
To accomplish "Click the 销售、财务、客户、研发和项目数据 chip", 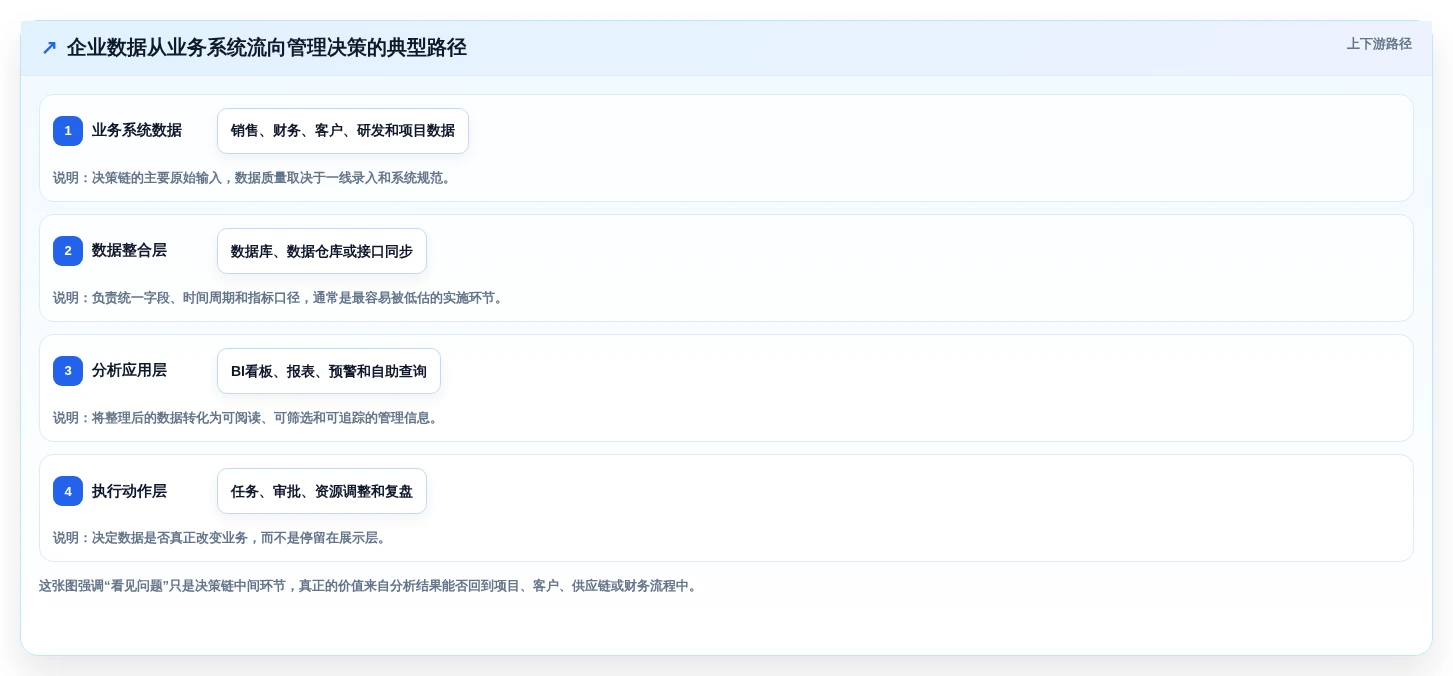I will (x=343, y=131).
